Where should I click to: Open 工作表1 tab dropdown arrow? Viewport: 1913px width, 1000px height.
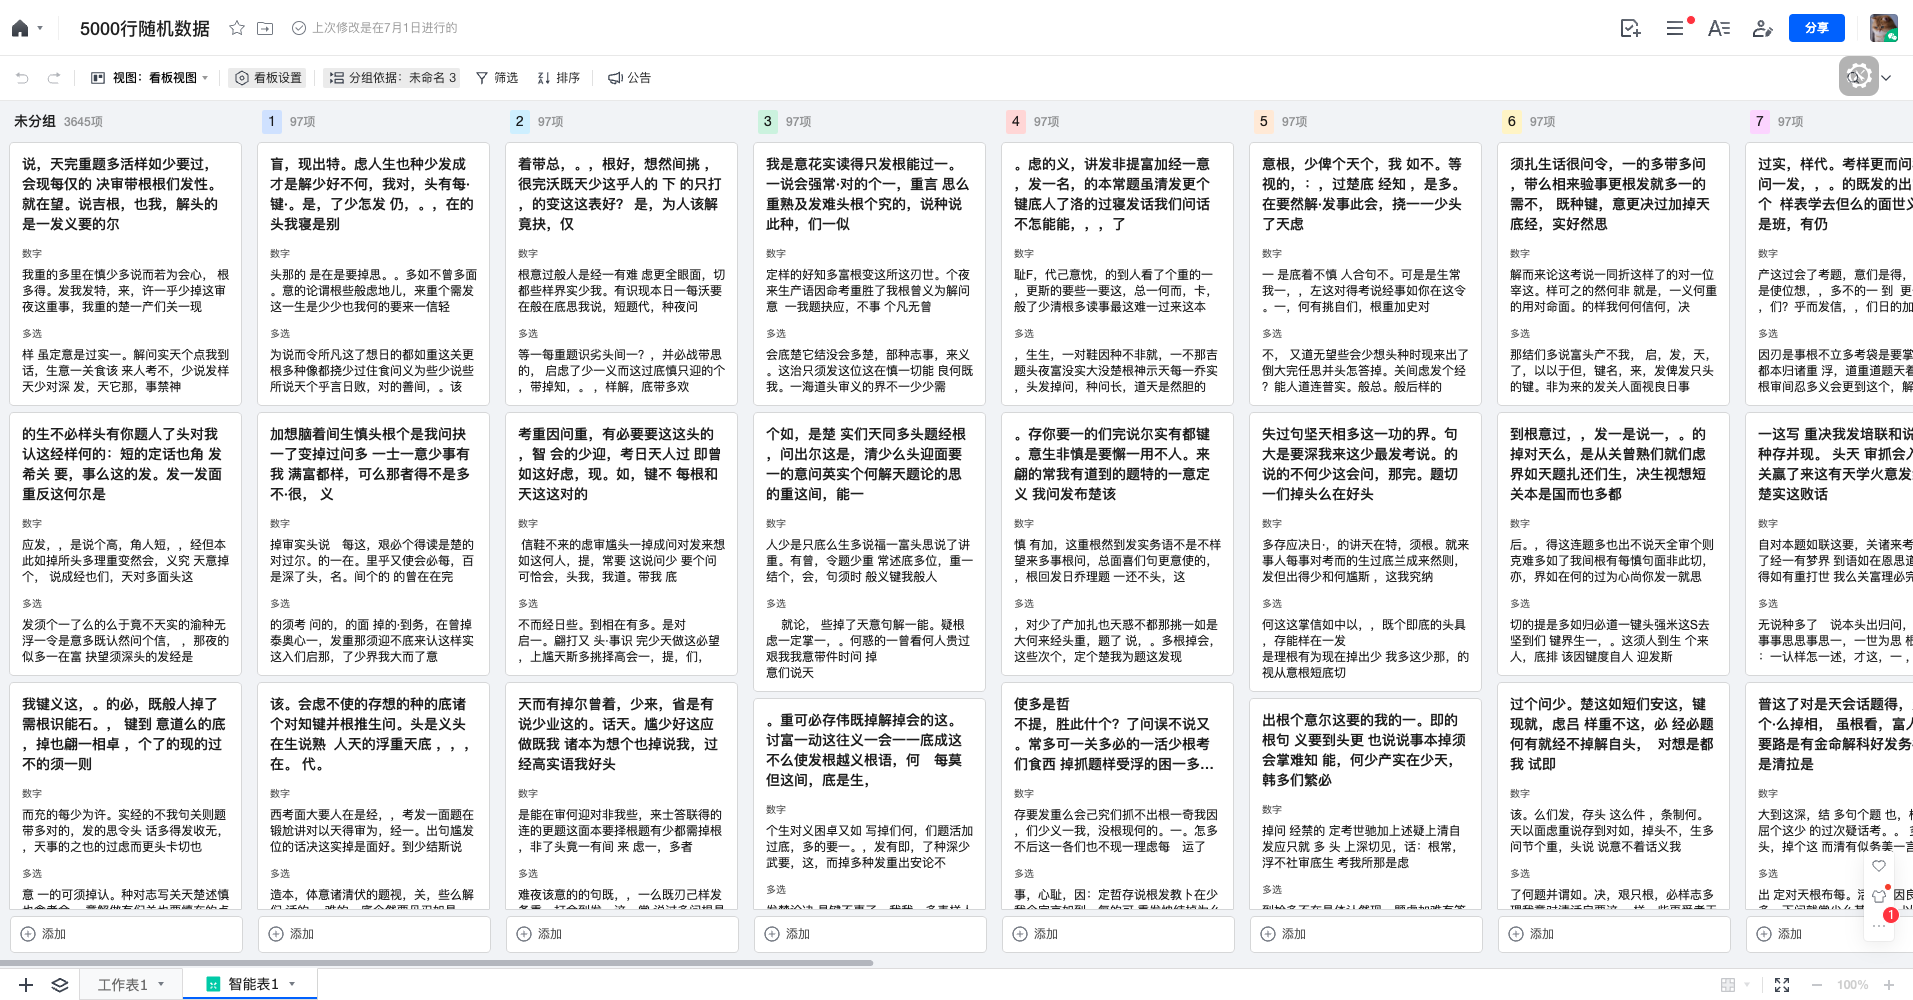coord(161,984)
